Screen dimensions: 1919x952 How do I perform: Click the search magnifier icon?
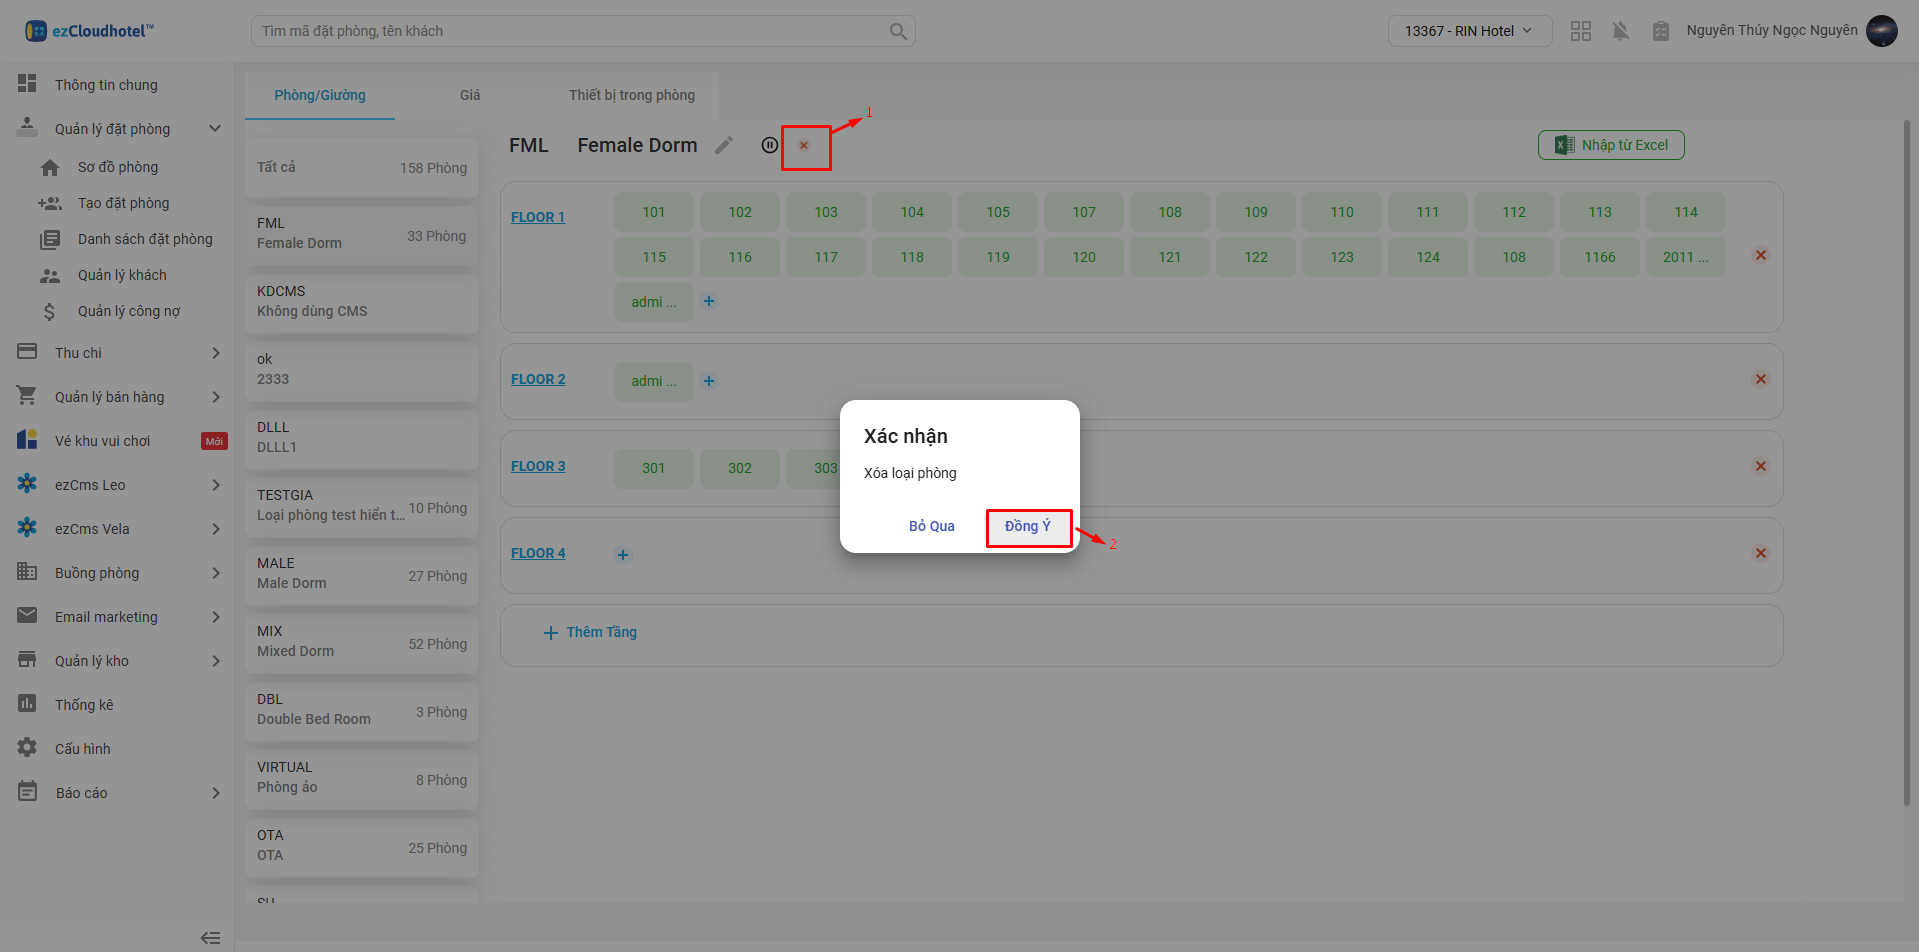tap(898, 31)
